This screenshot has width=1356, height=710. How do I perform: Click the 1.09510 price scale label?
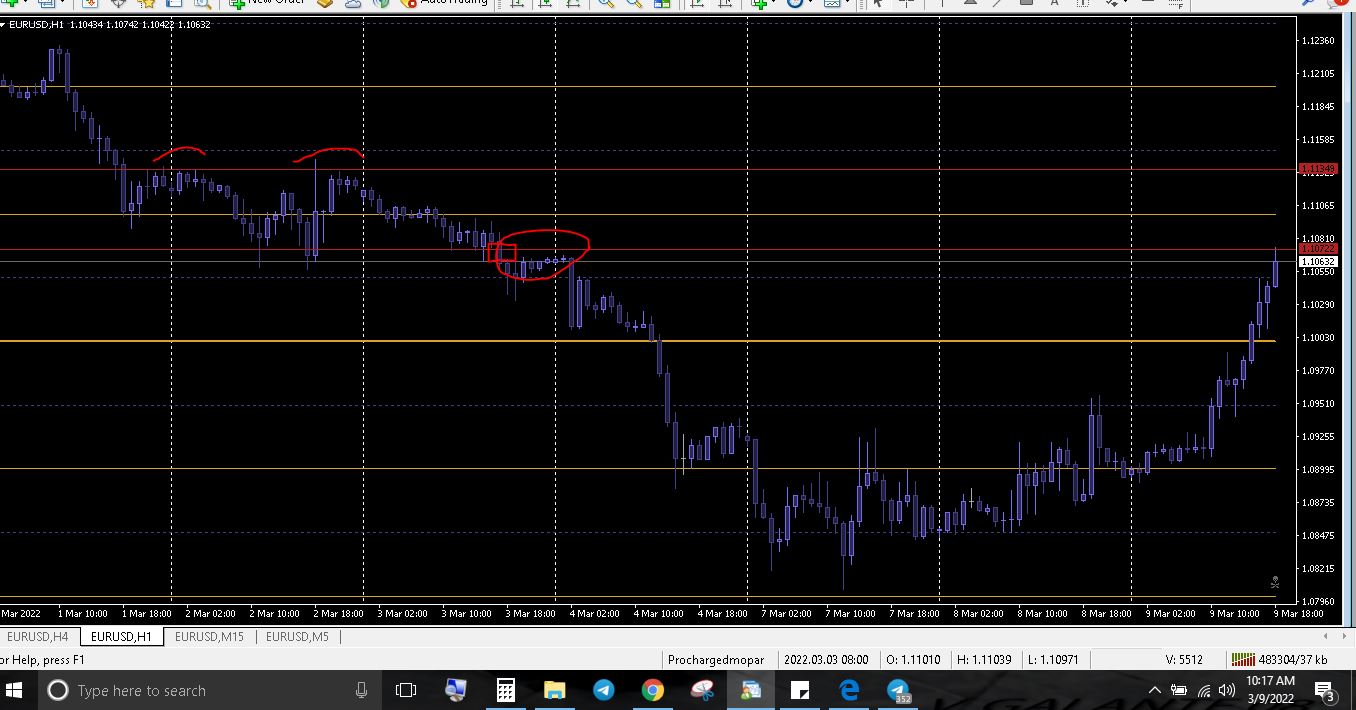(1318, 403)
